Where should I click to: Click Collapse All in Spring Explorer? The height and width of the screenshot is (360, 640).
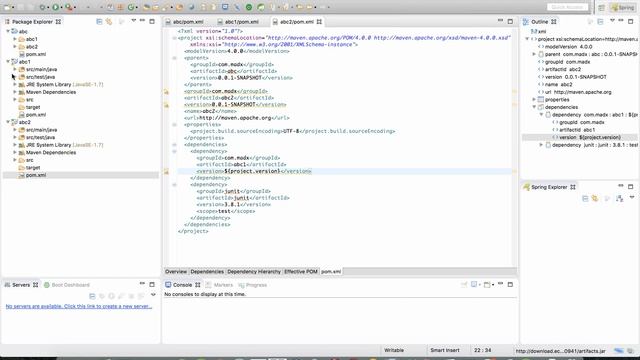click(585, 199)
